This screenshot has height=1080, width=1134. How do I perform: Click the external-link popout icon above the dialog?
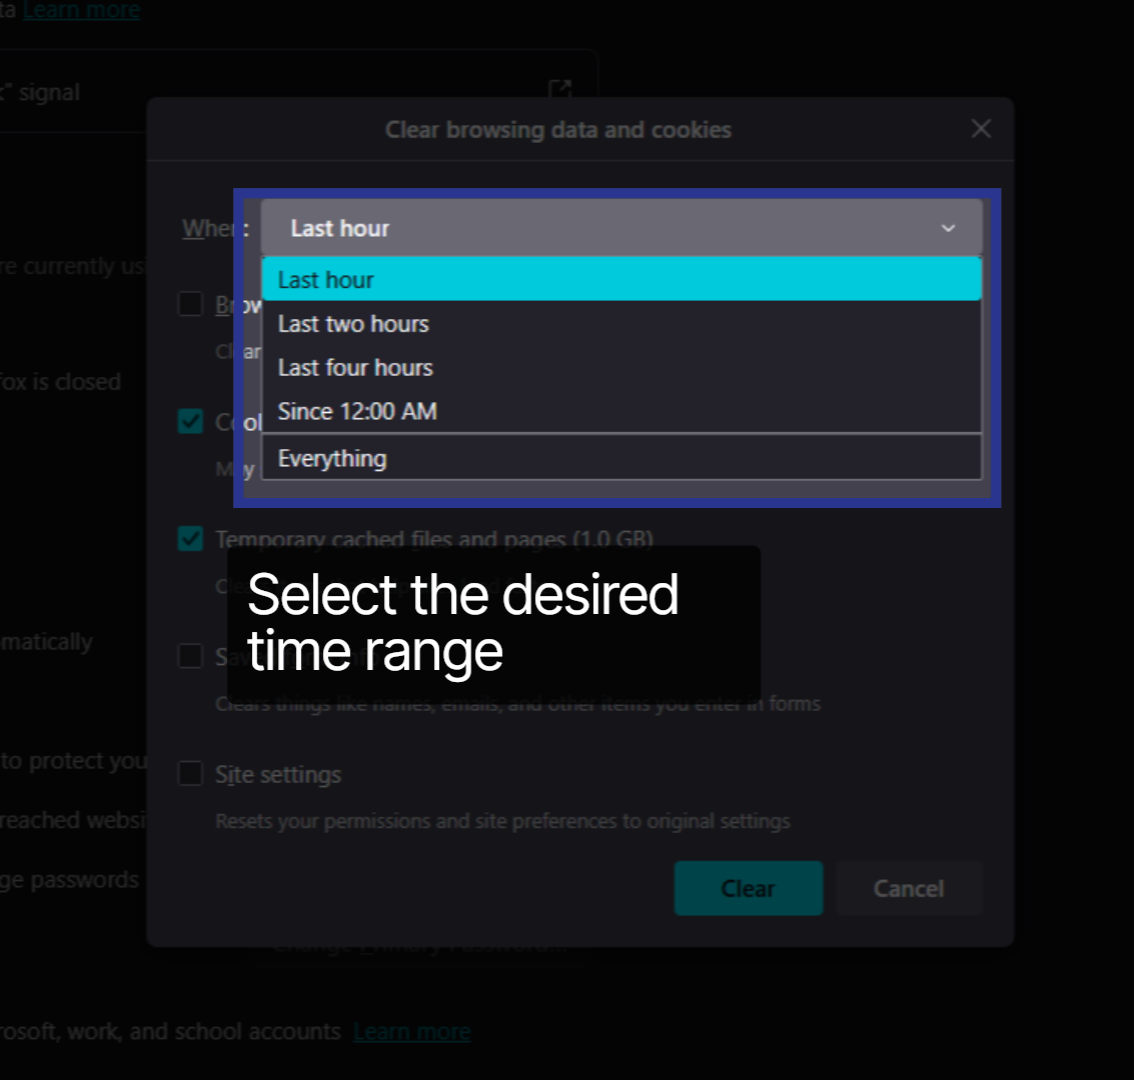click(x=561, y=89)
